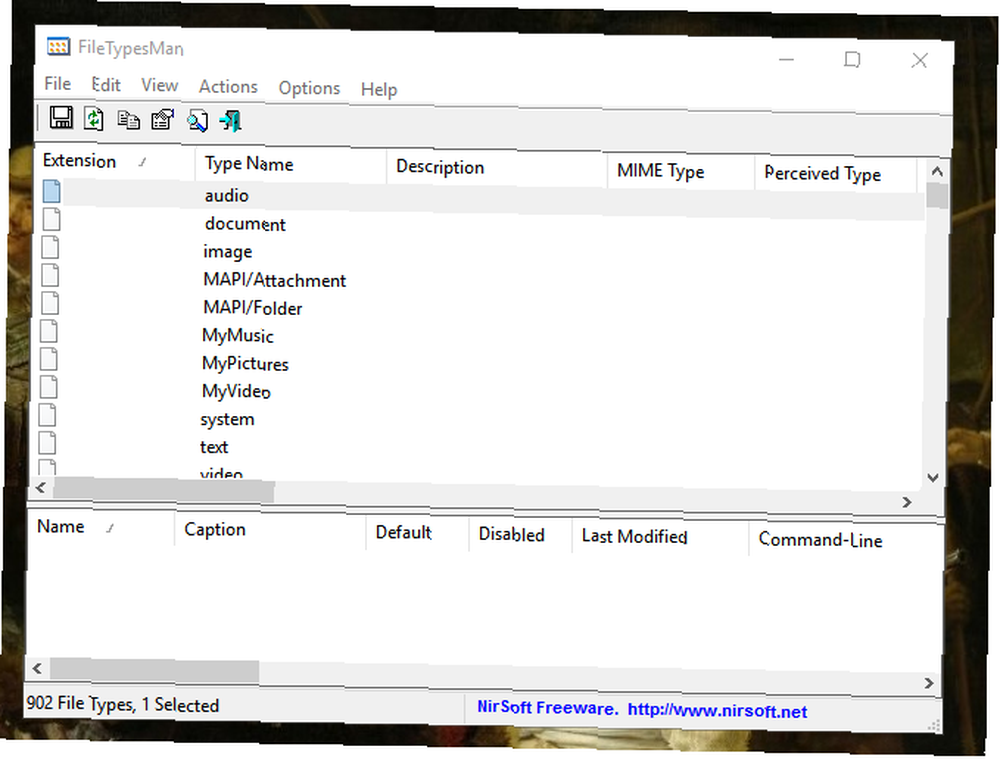
Task: Select the MyMusic row text
Action: (x=237, y=335)
